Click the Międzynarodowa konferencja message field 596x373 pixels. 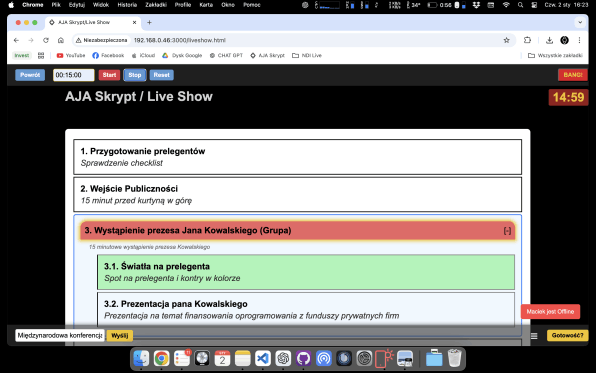(x=60, y=335)
